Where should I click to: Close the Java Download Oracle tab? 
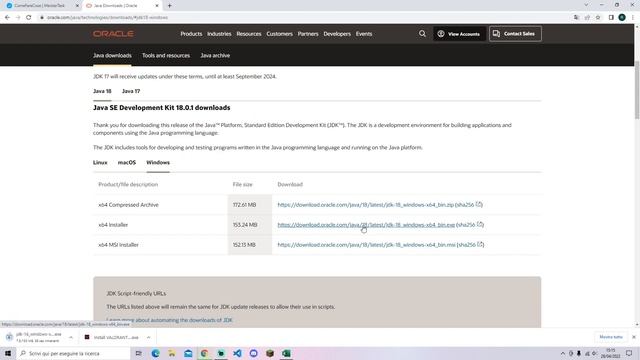click(157, 6)
